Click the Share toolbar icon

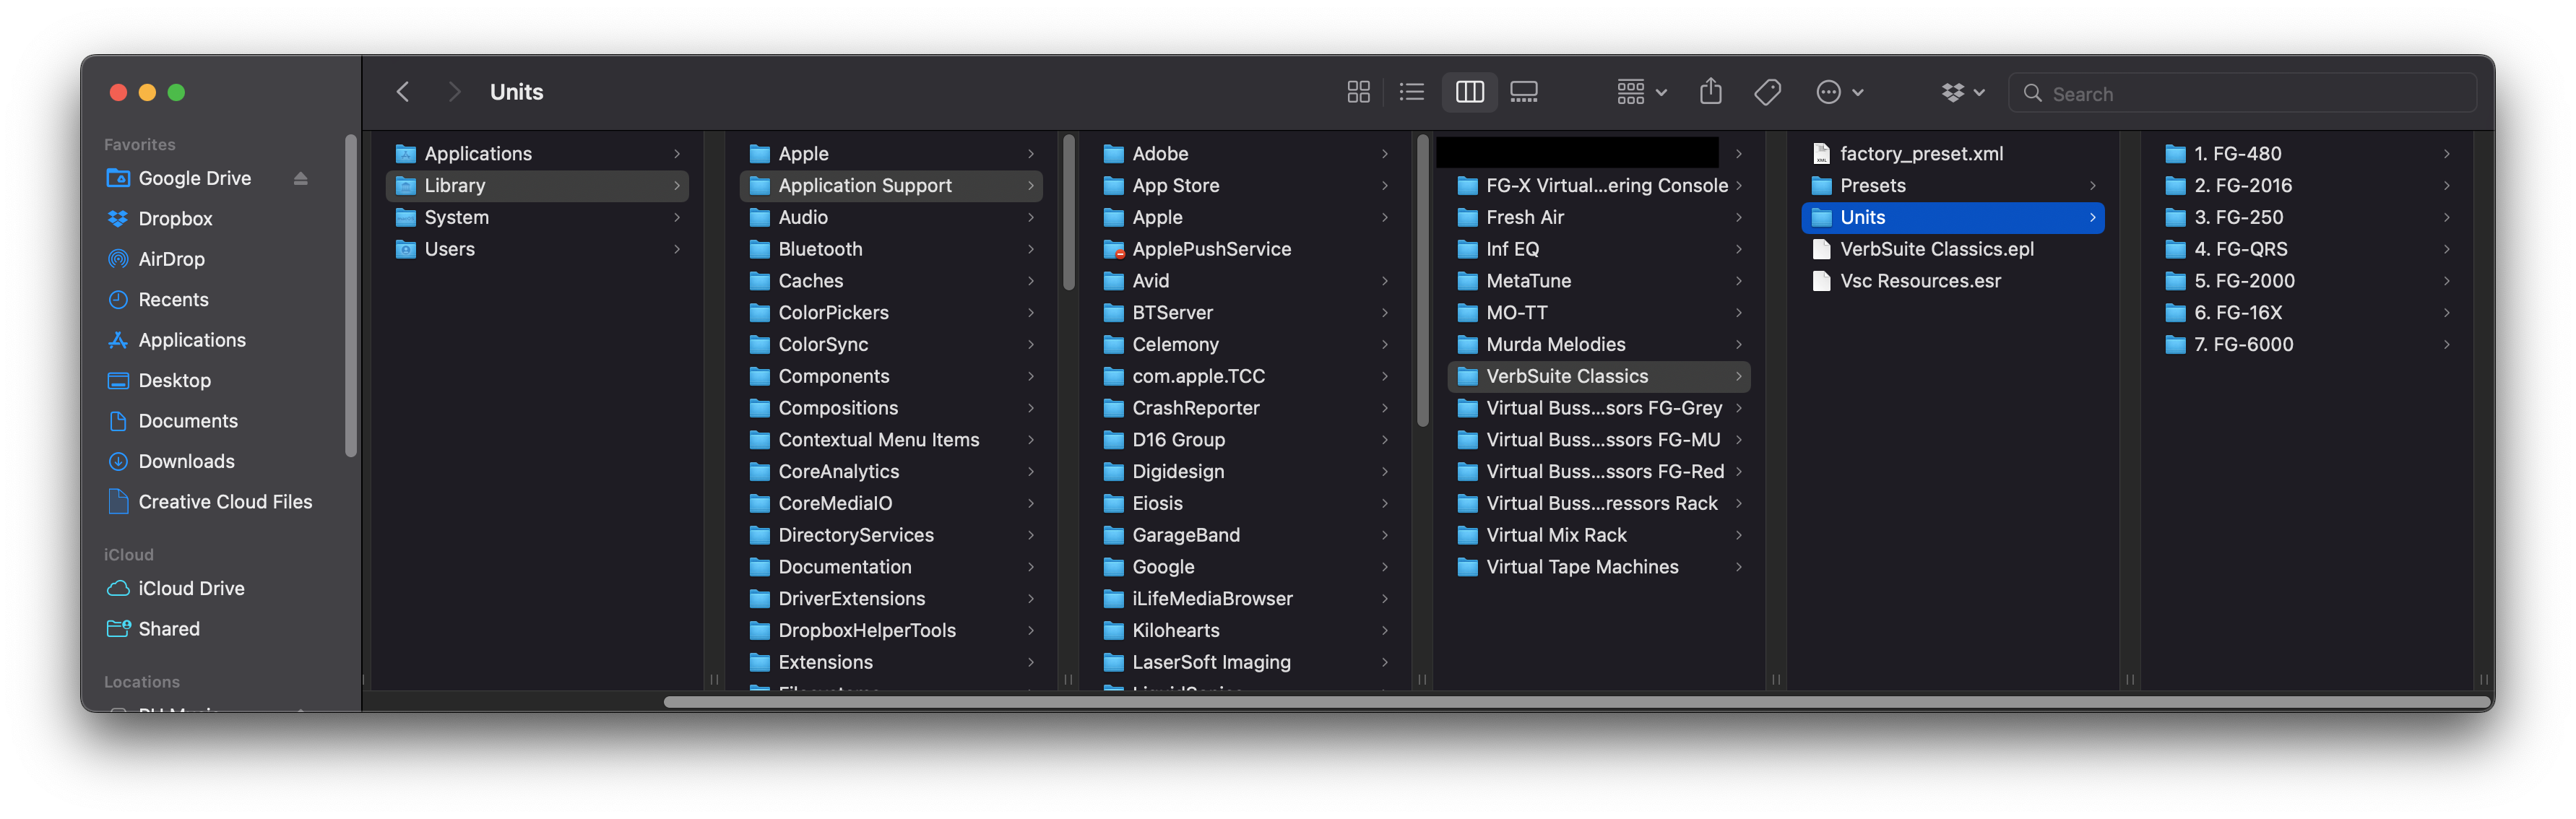tap(1711, 92)
